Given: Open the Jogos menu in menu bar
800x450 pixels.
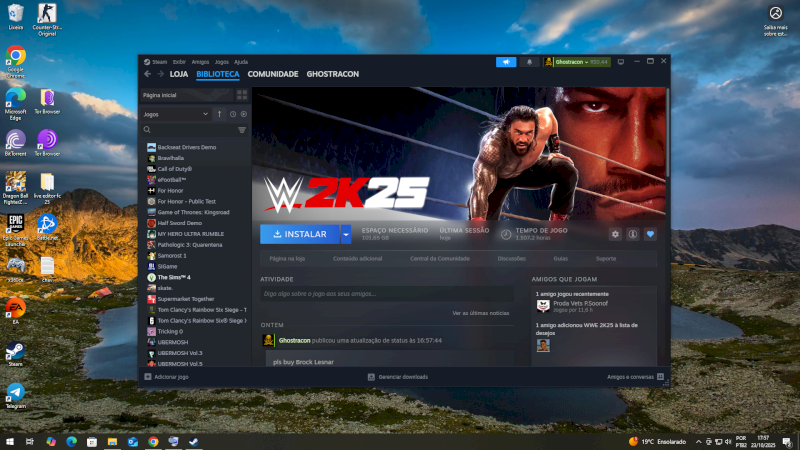Looking at the screenshot, I should pos(221,62).
